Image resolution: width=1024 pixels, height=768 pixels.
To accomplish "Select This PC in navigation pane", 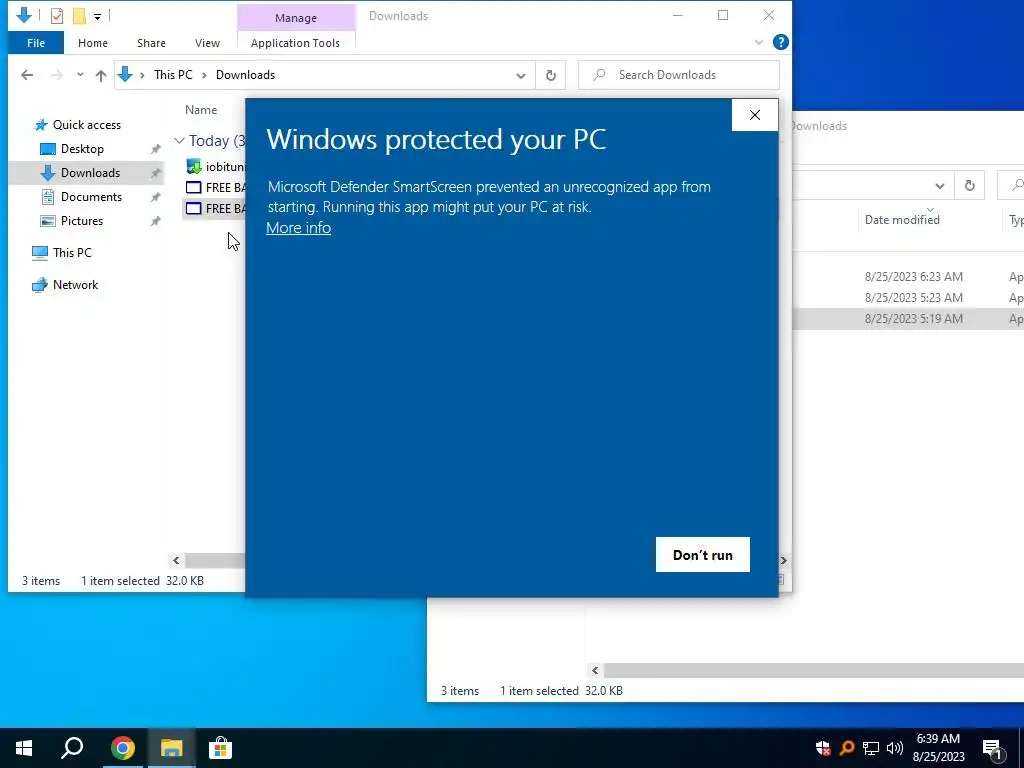I will pos(72,253).
